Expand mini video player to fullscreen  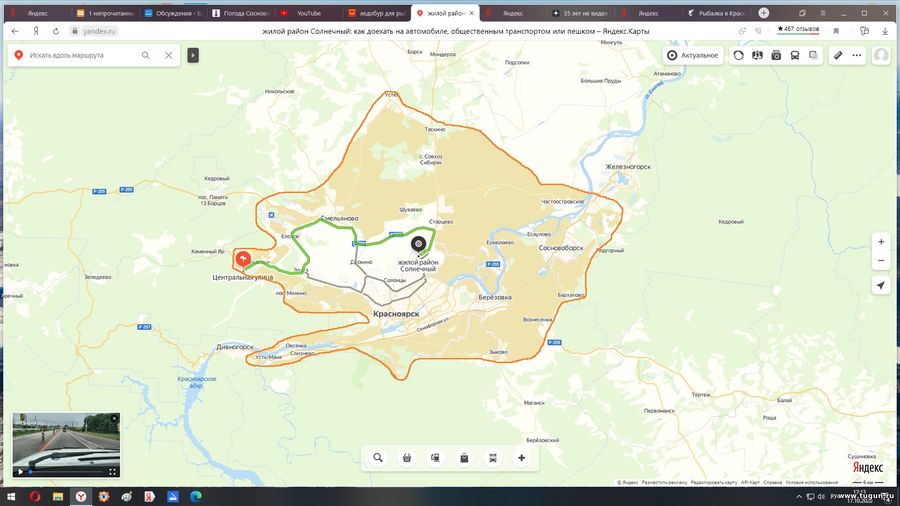(x=112, y=472)
